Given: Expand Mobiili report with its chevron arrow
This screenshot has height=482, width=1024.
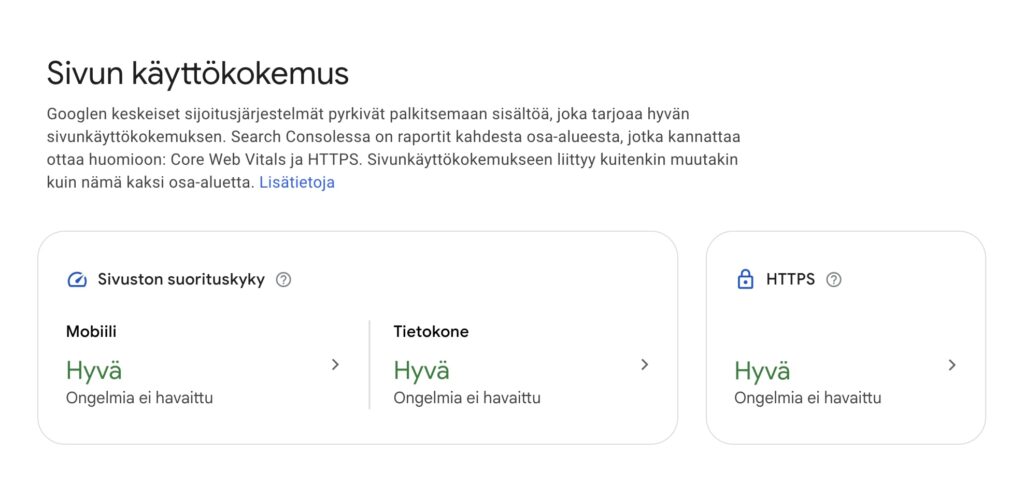Looking at the screenshot, I should point(335,365).
